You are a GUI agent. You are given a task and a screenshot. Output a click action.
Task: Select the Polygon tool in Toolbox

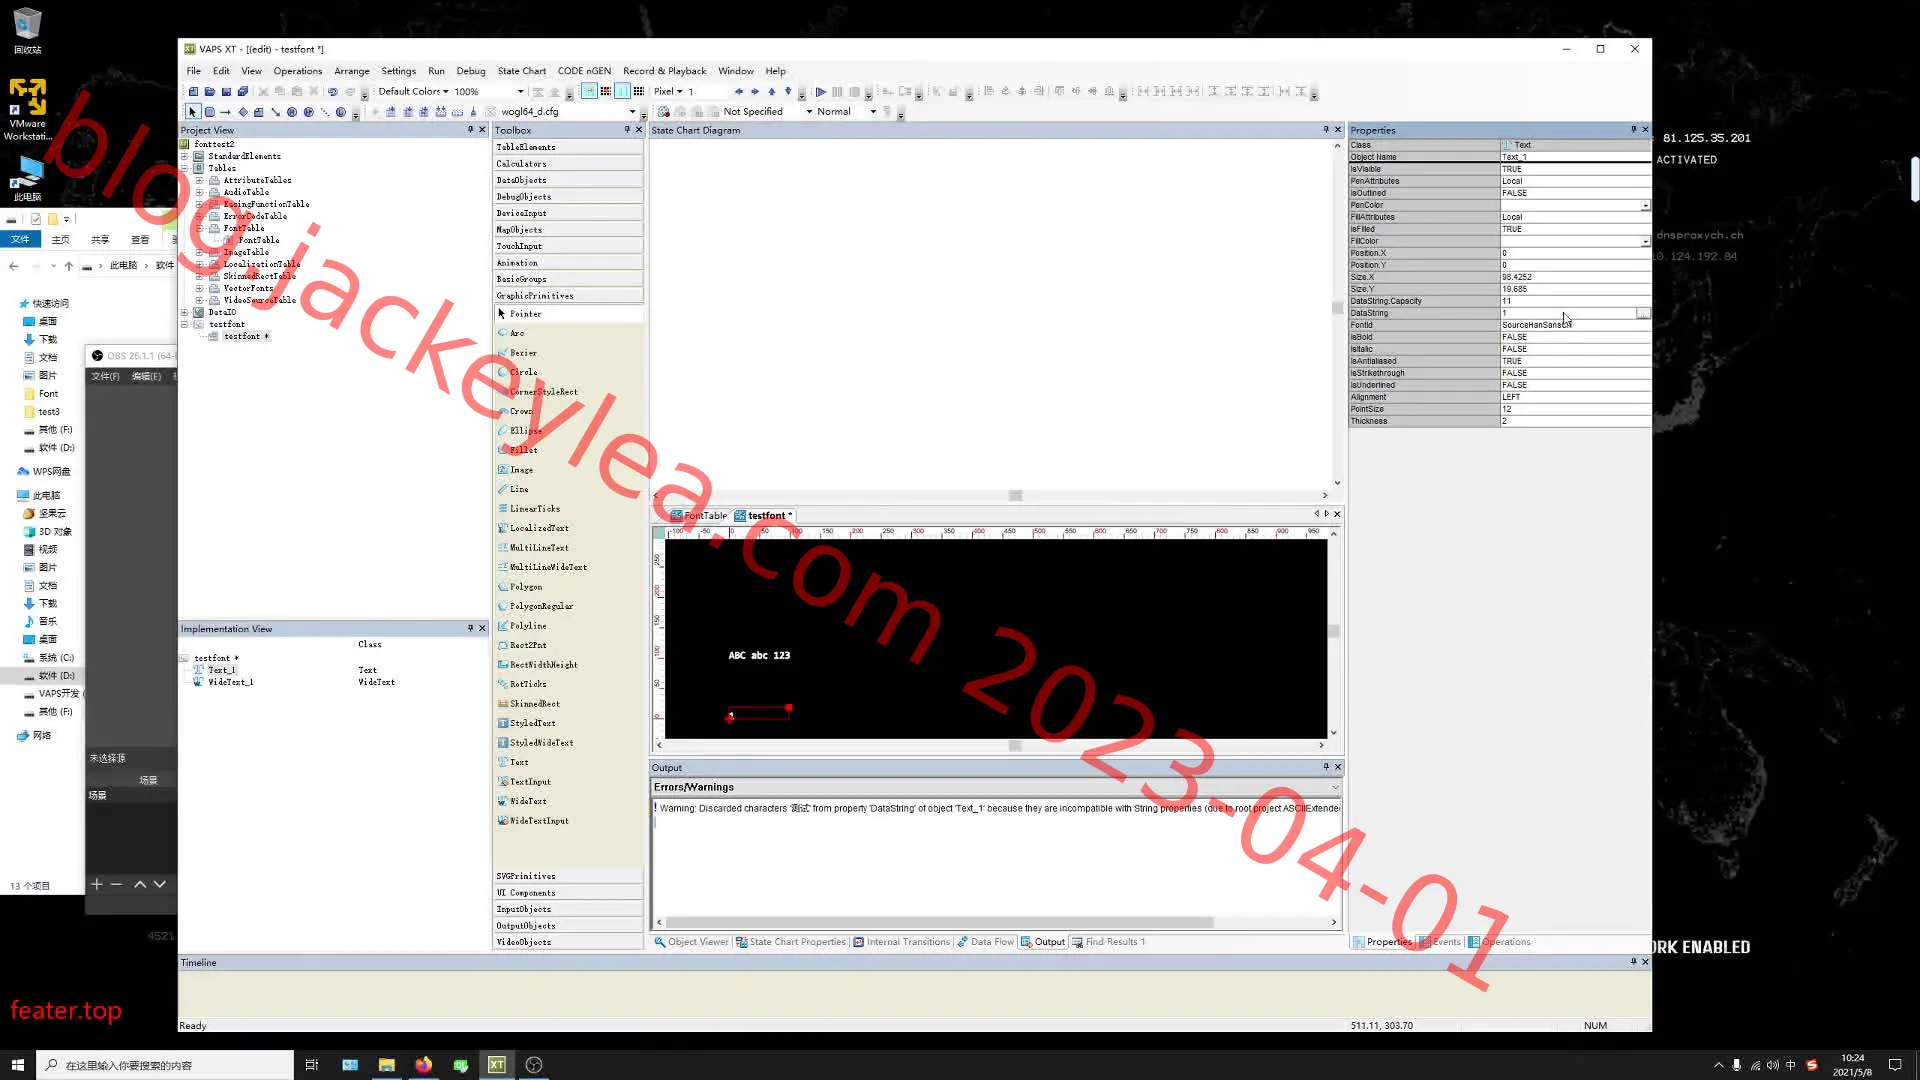click(x=526, y=587)
